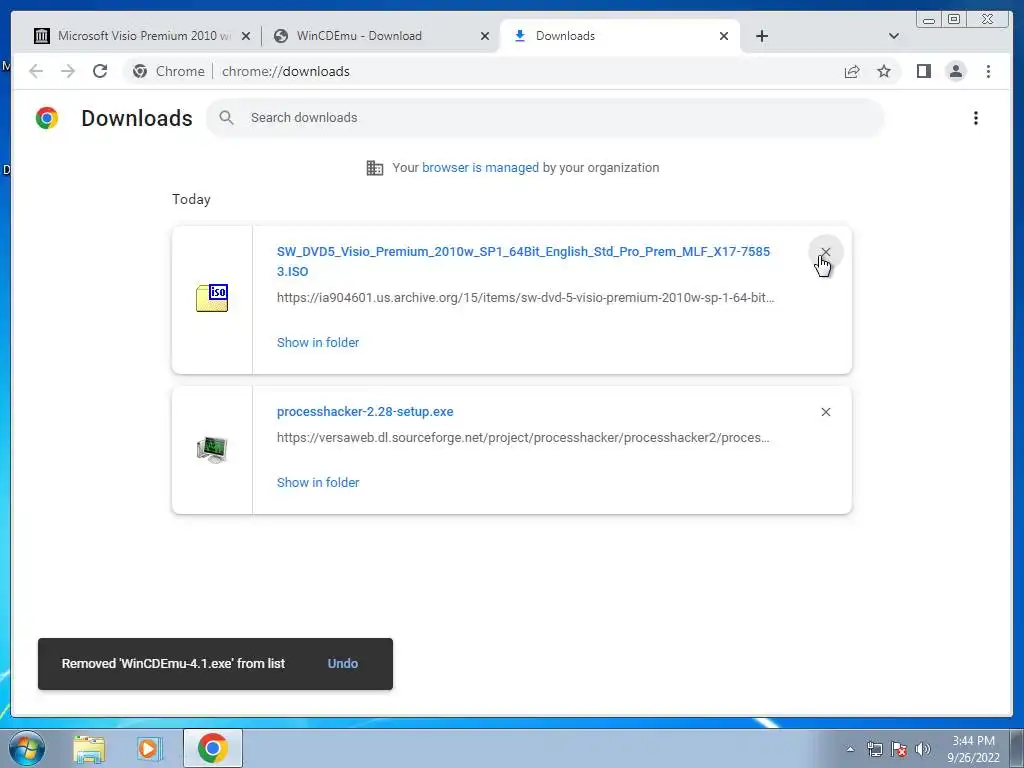This screenshot has height=768, width=1024.
Task: Toggle the side panel icon
Action: (x=923, y=71)
